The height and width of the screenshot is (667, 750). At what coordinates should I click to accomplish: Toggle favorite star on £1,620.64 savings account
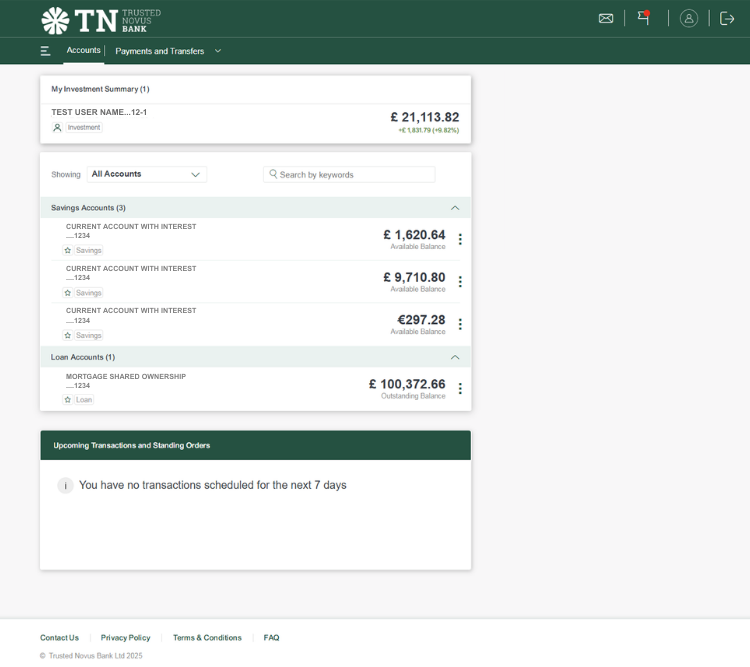tap(68, 250)
